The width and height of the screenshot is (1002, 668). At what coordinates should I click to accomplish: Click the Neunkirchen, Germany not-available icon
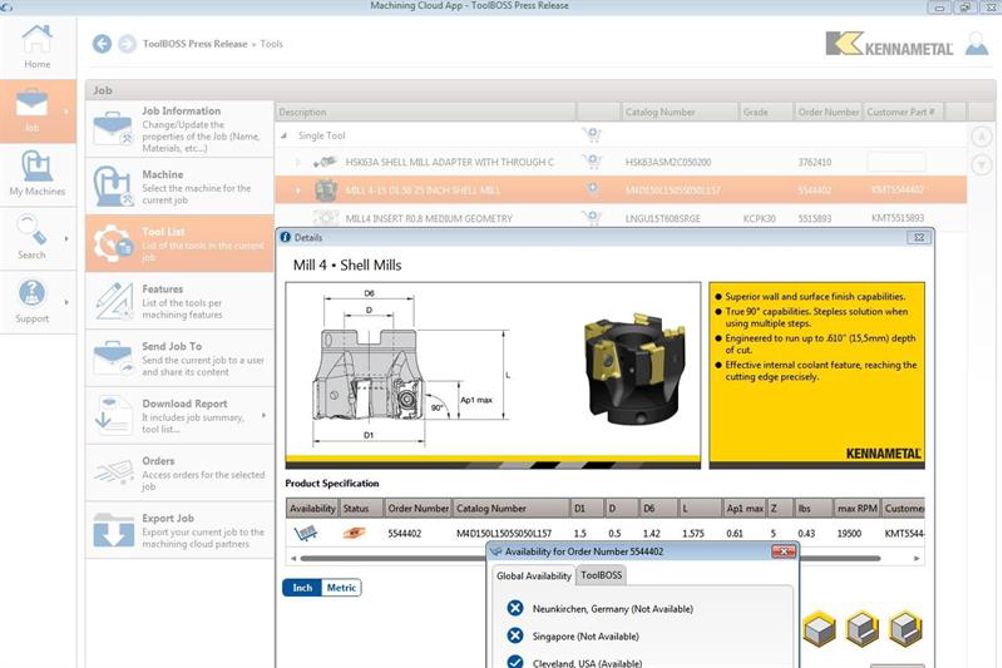pyautogui.click(x=515, y=609)
